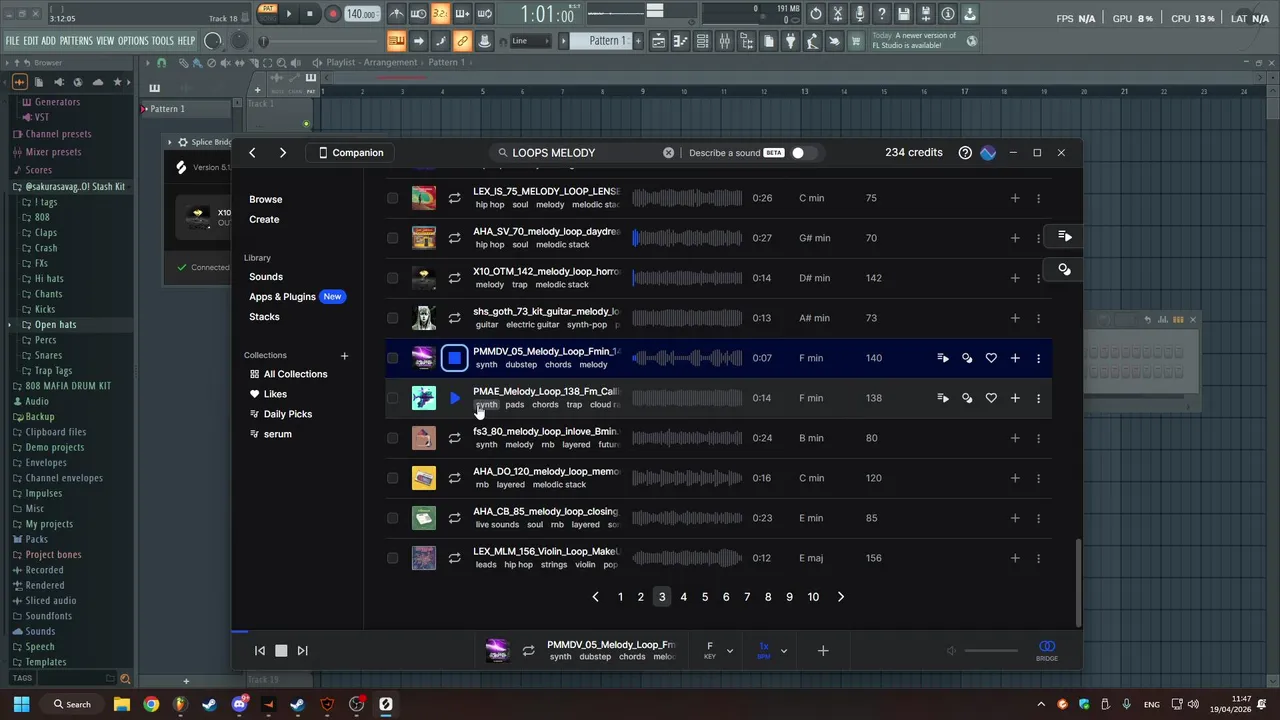Open Sounds in Splice library sidebar

pos(266,277)
